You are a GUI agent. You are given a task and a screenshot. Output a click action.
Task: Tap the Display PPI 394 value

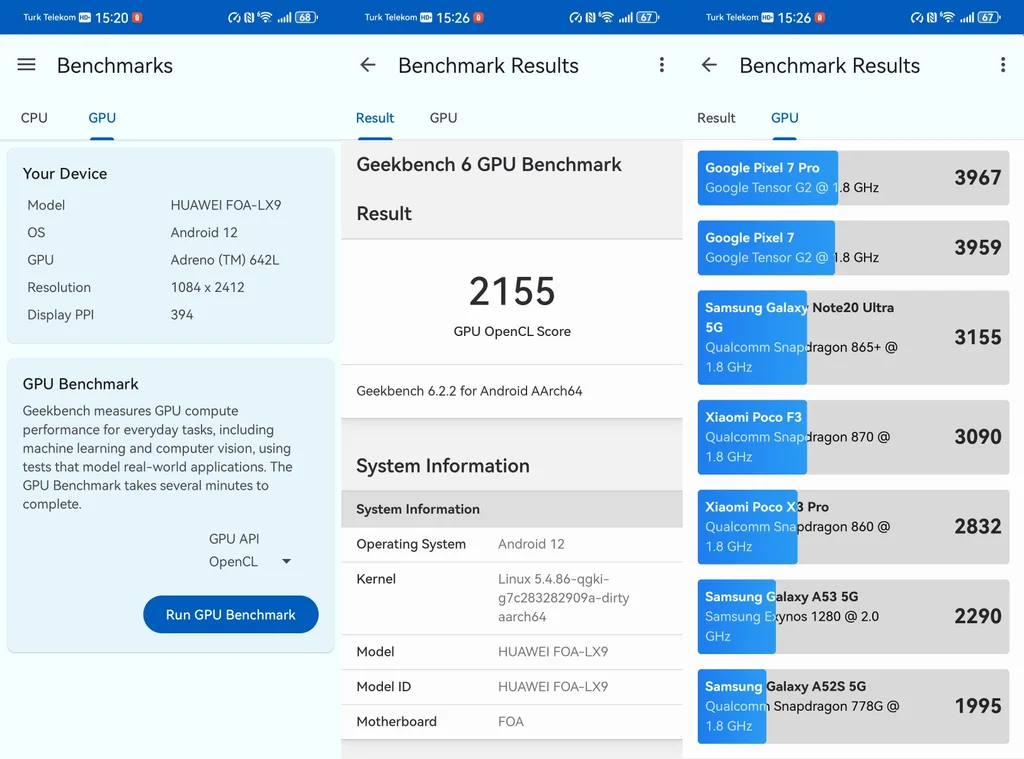[x=182, y=315]
